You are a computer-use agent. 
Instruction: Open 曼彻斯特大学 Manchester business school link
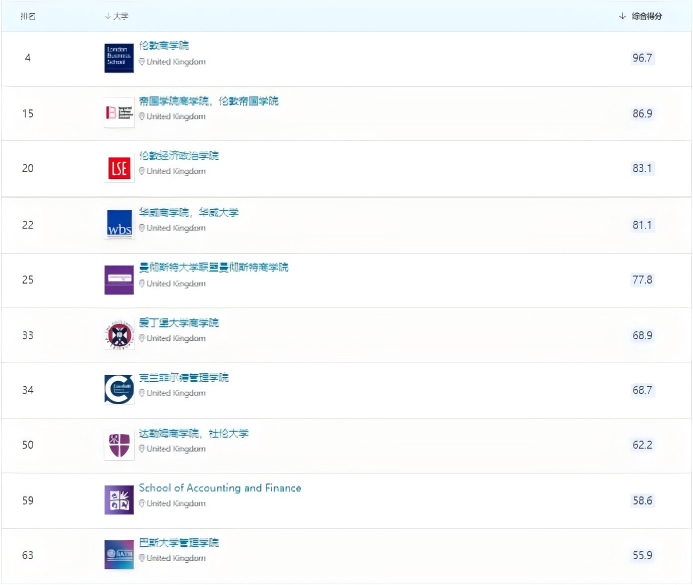pyautogui.click(x=213, y=267)
